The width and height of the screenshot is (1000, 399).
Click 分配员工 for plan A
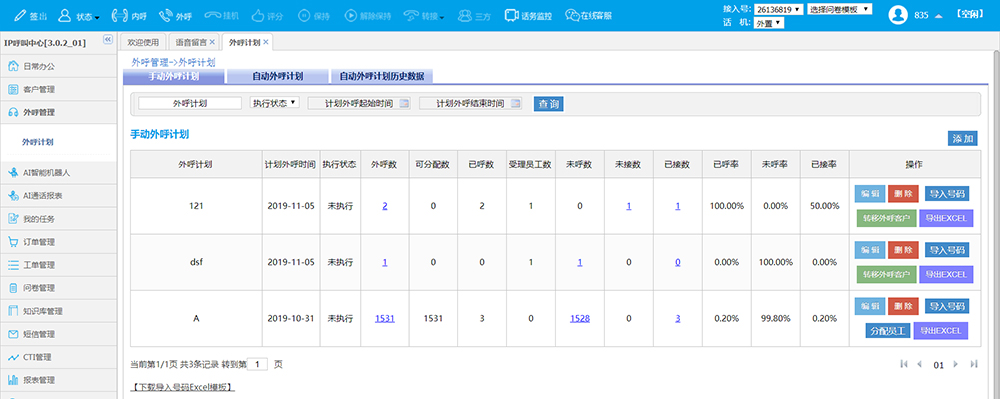(x=887, y=331)
